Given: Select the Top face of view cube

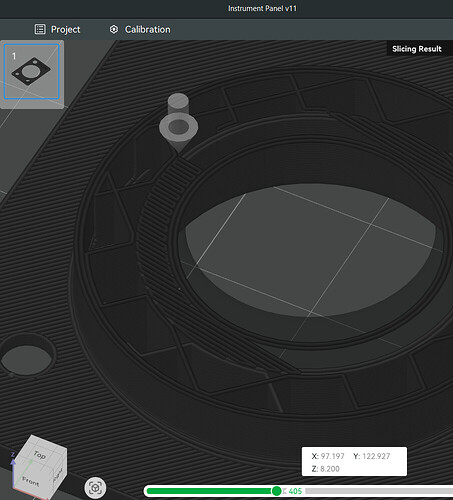Looking at the screenshot, I should (x=40, y=454).
